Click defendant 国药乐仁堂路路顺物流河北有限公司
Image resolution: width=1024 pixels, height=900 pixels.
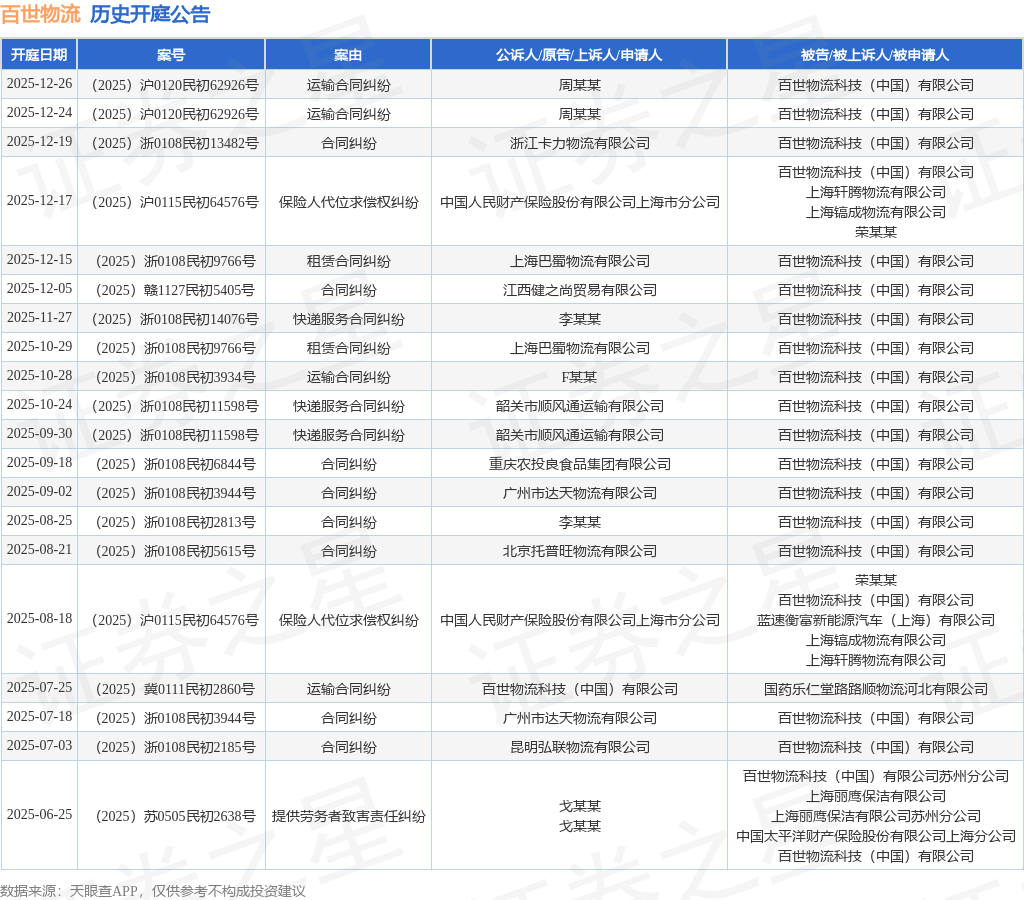click(875, 688)
